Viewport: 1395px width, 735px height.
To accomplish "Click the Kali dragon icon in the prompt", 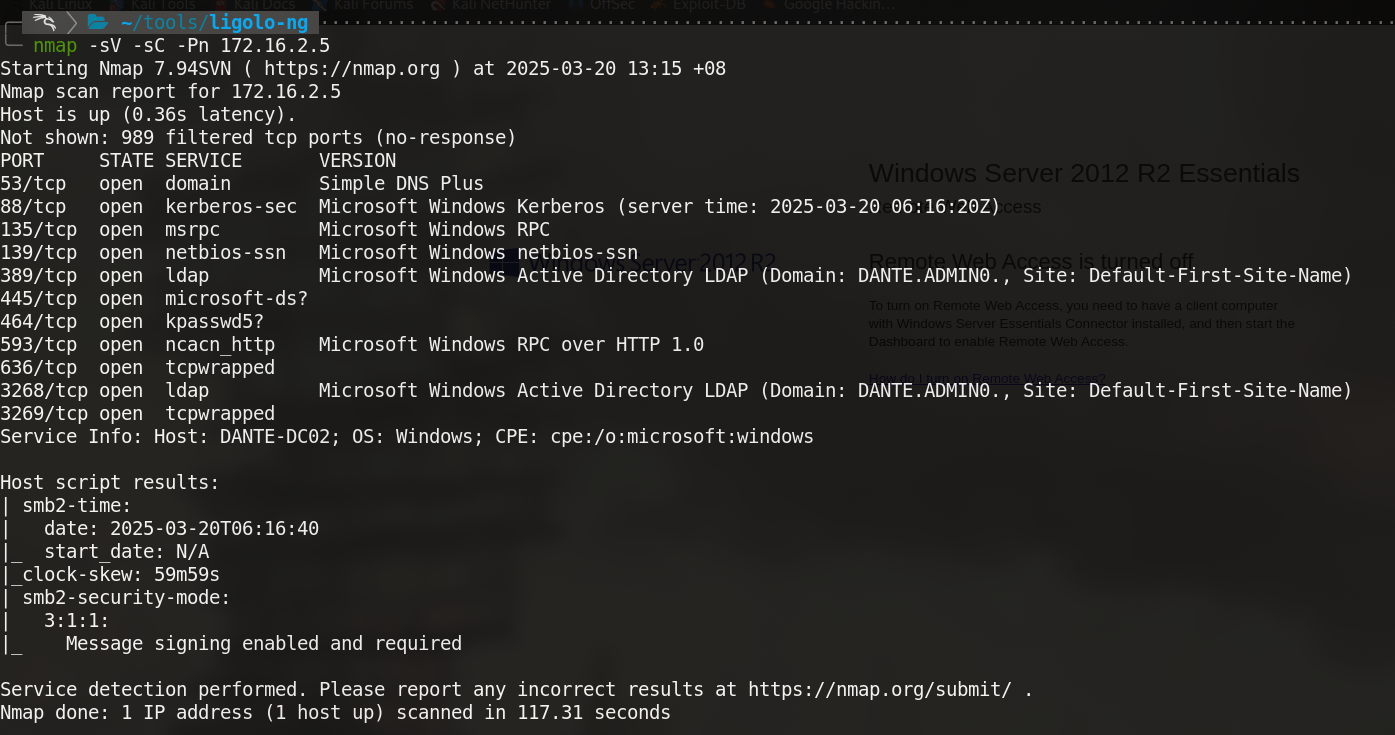I will tap(43, 22).
